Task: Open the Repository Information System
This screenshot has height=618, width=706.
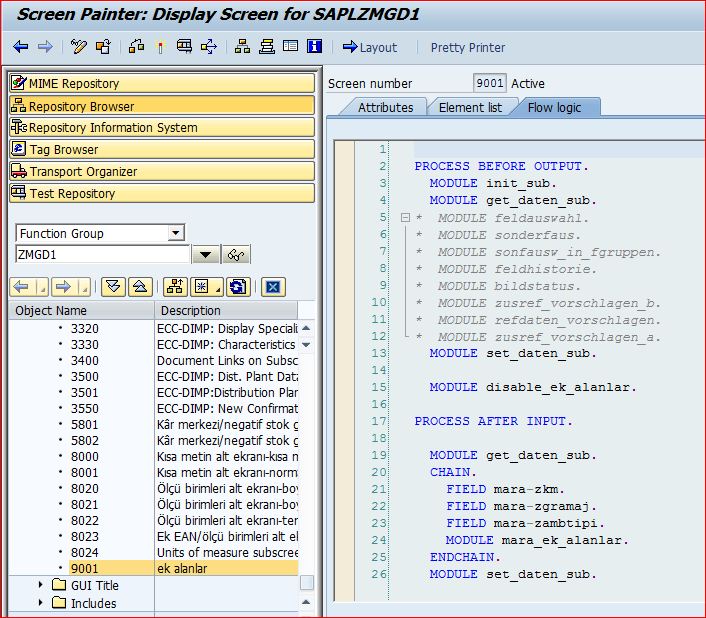Action: [x=162, y=127]
